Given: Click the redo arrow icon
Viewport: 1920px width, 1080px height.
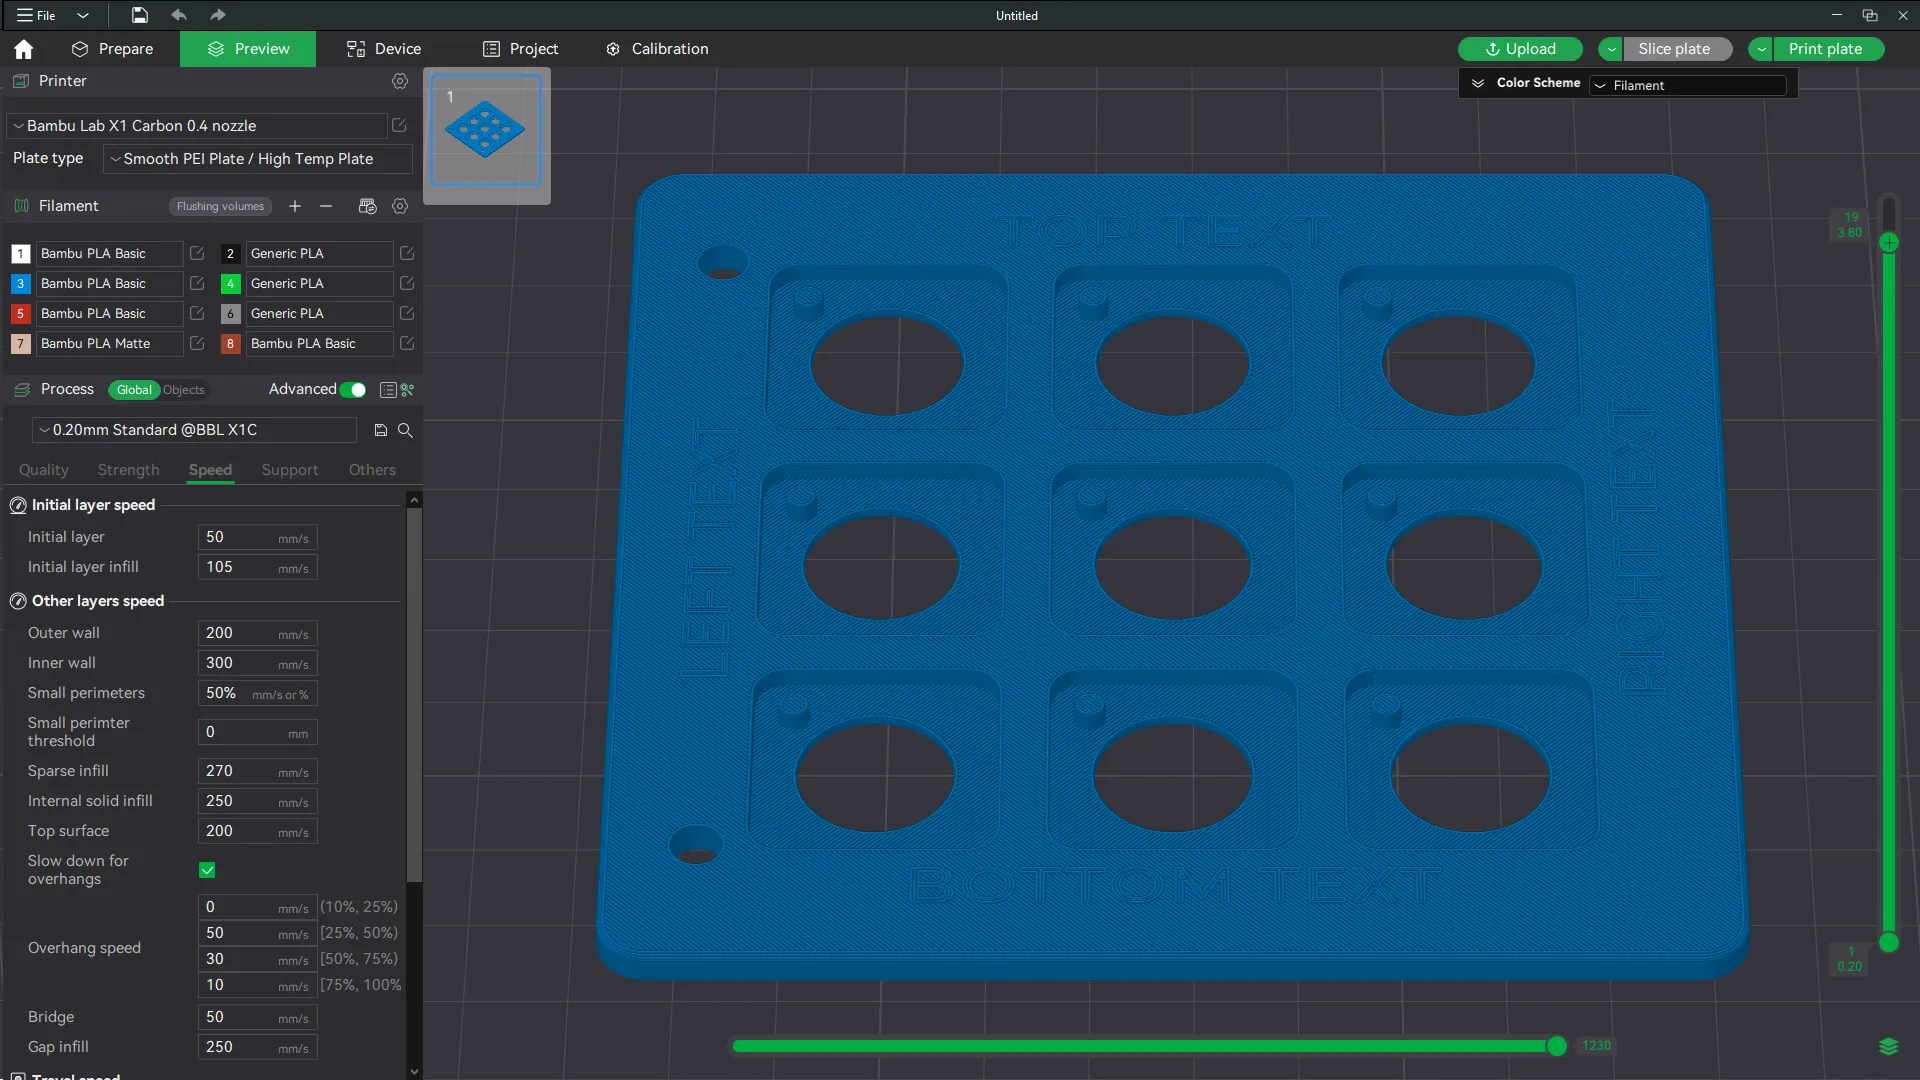Looking at the screenshot, I should tap(218, 15).
